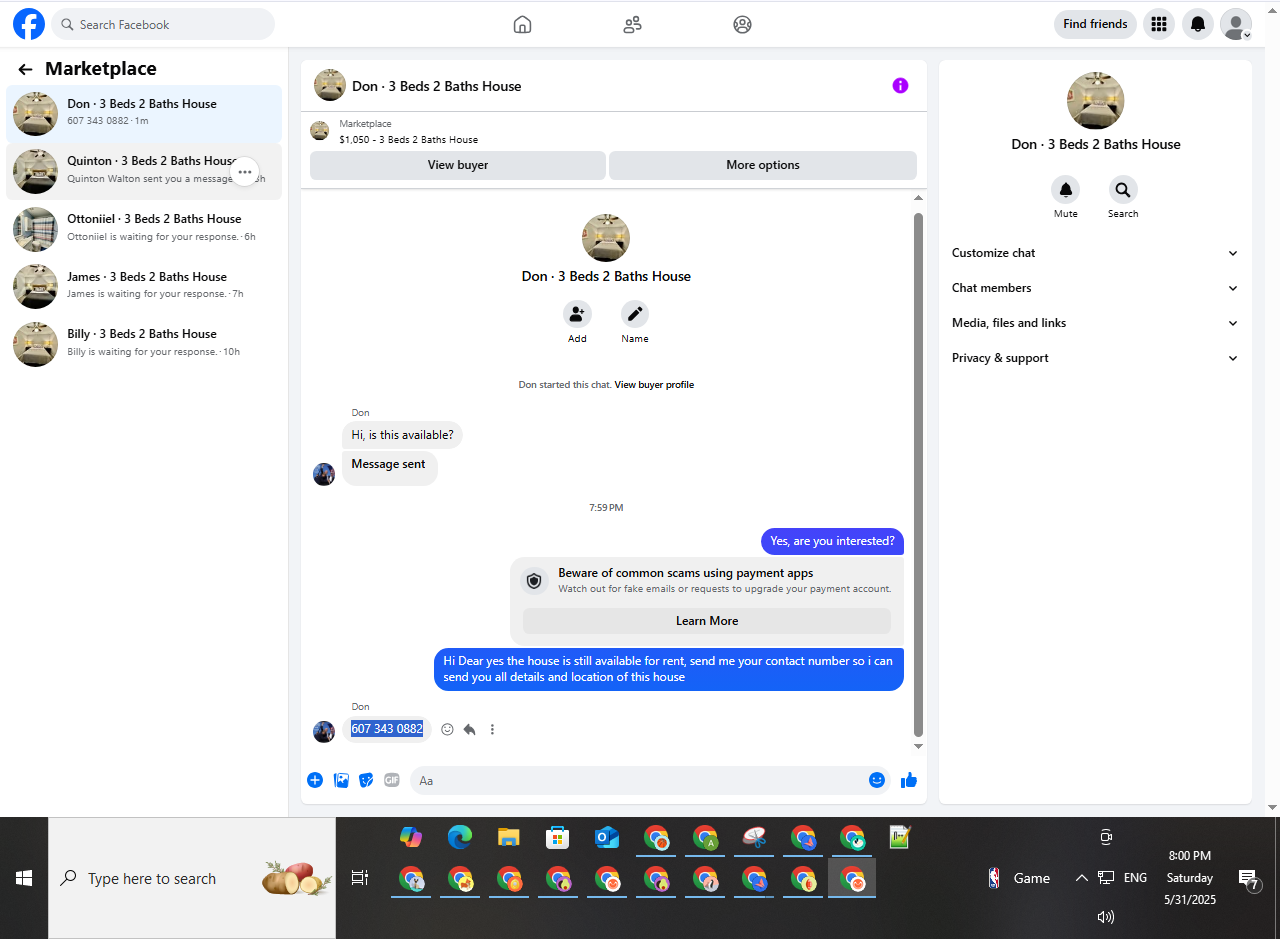Open the plus more actions icon in composer

click(x=315, y=780)
